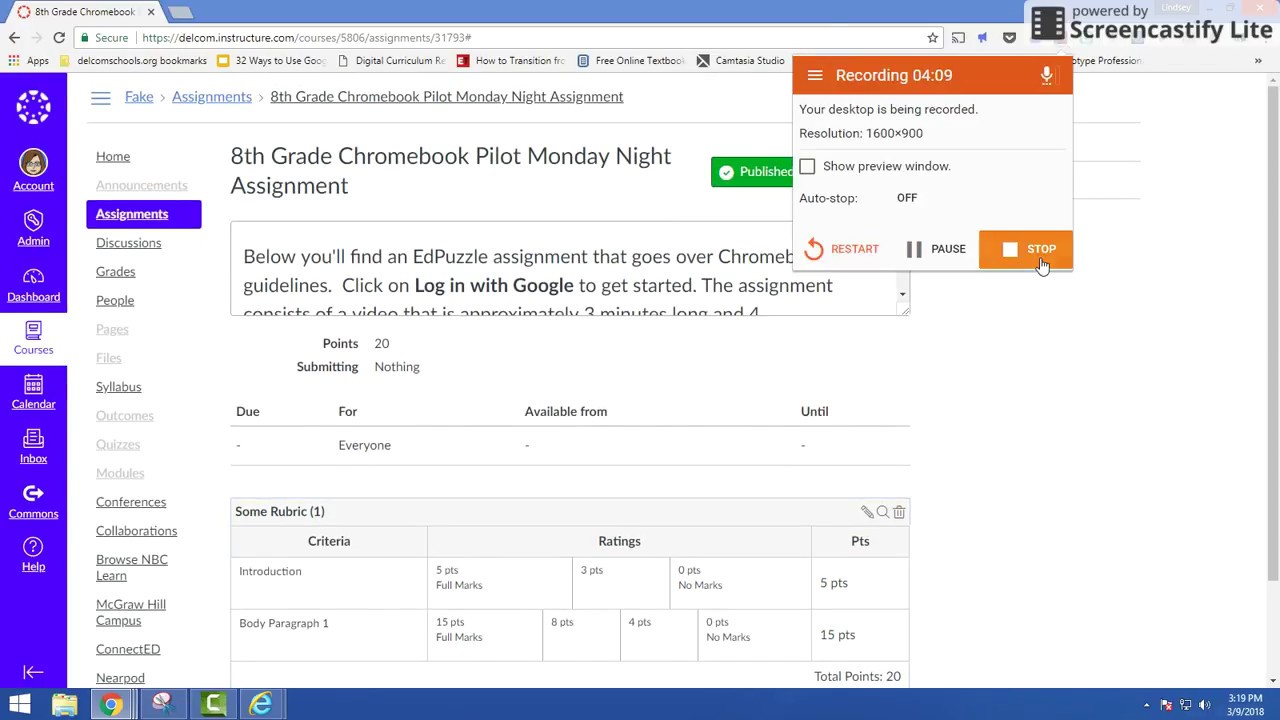Click the Canvas logo at top left
Viewport: 1280px width, 720px height.
point(33,107)
